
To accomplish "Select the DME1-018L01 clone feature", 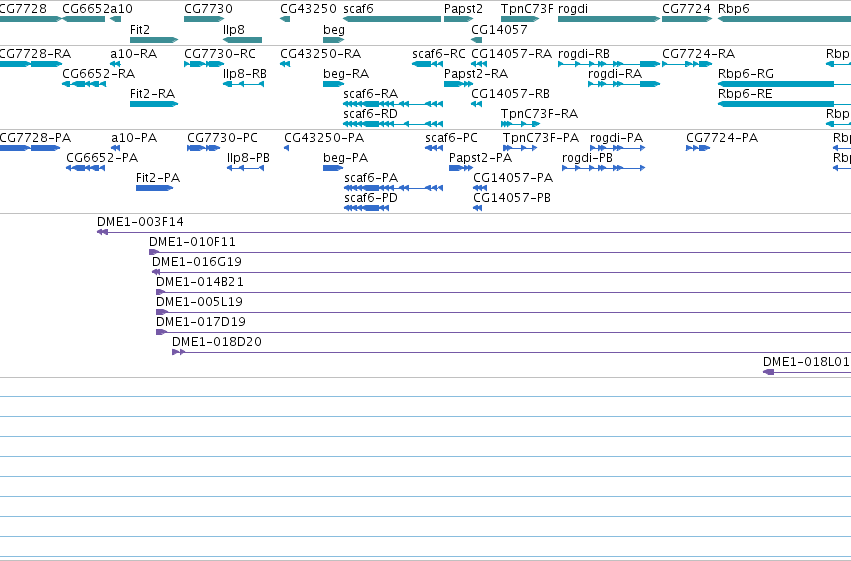I will [806, 372].
